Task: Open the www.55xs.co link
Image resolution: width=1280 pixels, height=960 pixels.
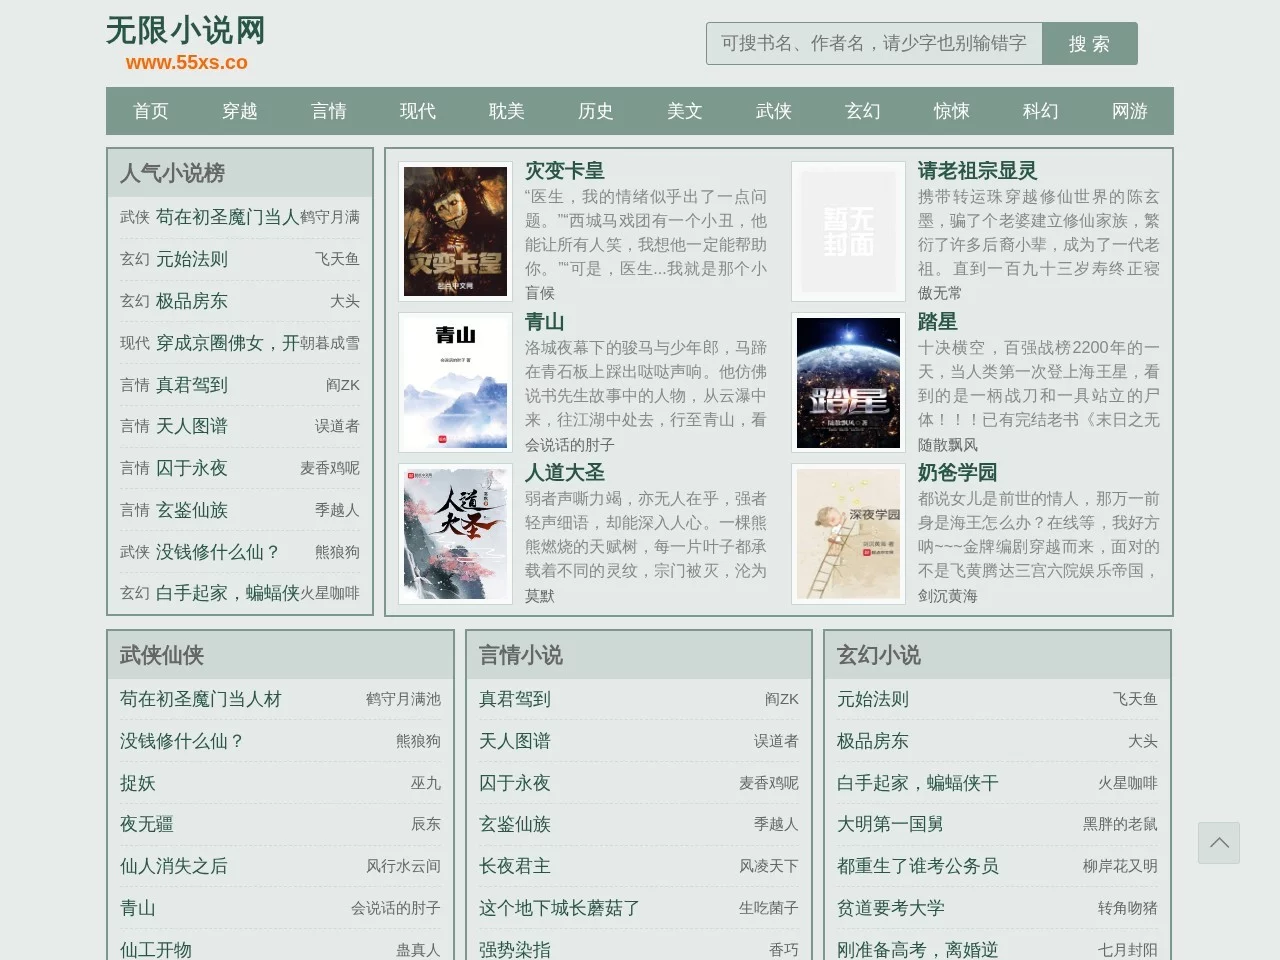Action: click(185, 62)
